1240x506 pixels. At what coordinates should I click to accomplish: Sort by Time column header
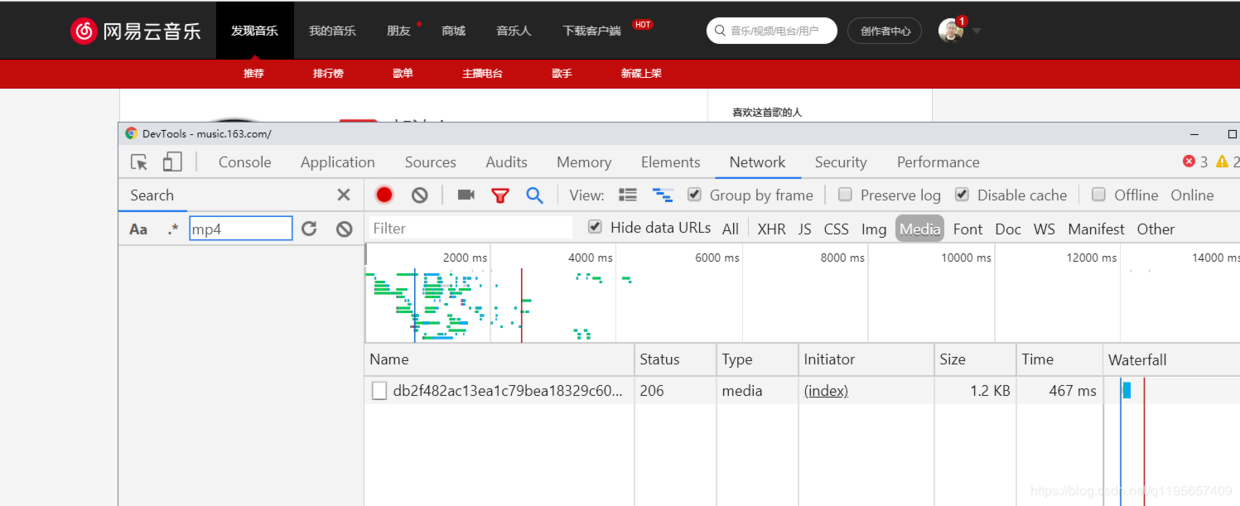1058,359
